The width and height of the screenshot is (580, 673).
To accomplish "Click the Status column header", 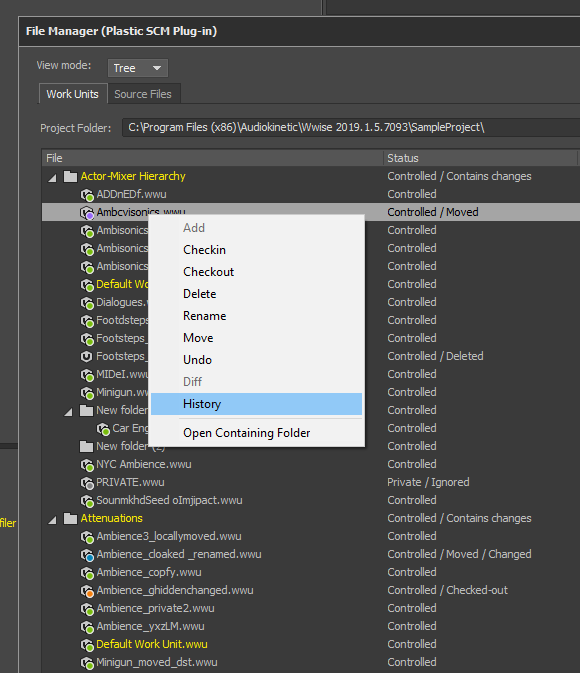I will 480,158.
